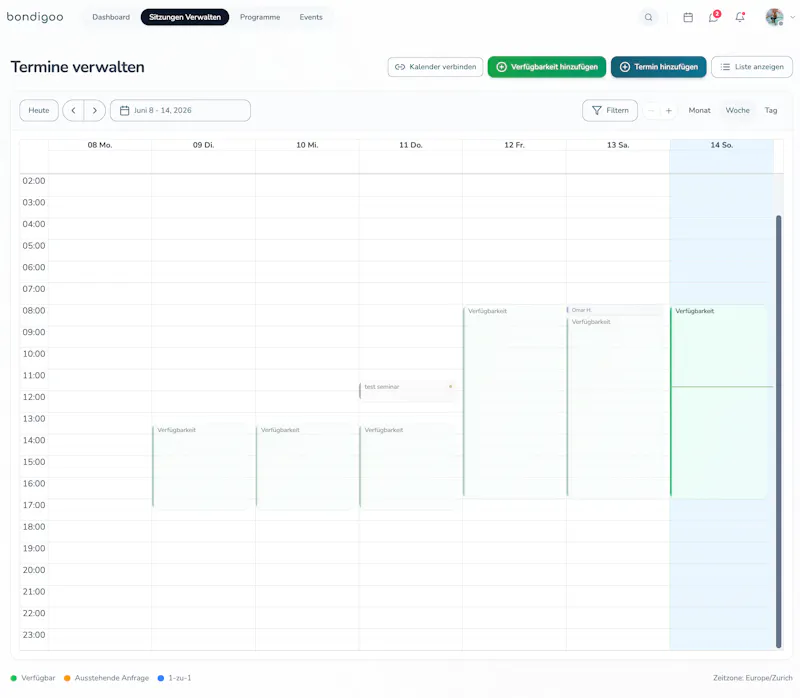Viewport: 800px width, 698px height.
Task: Open the Events tab
Action: click(311, 17)
